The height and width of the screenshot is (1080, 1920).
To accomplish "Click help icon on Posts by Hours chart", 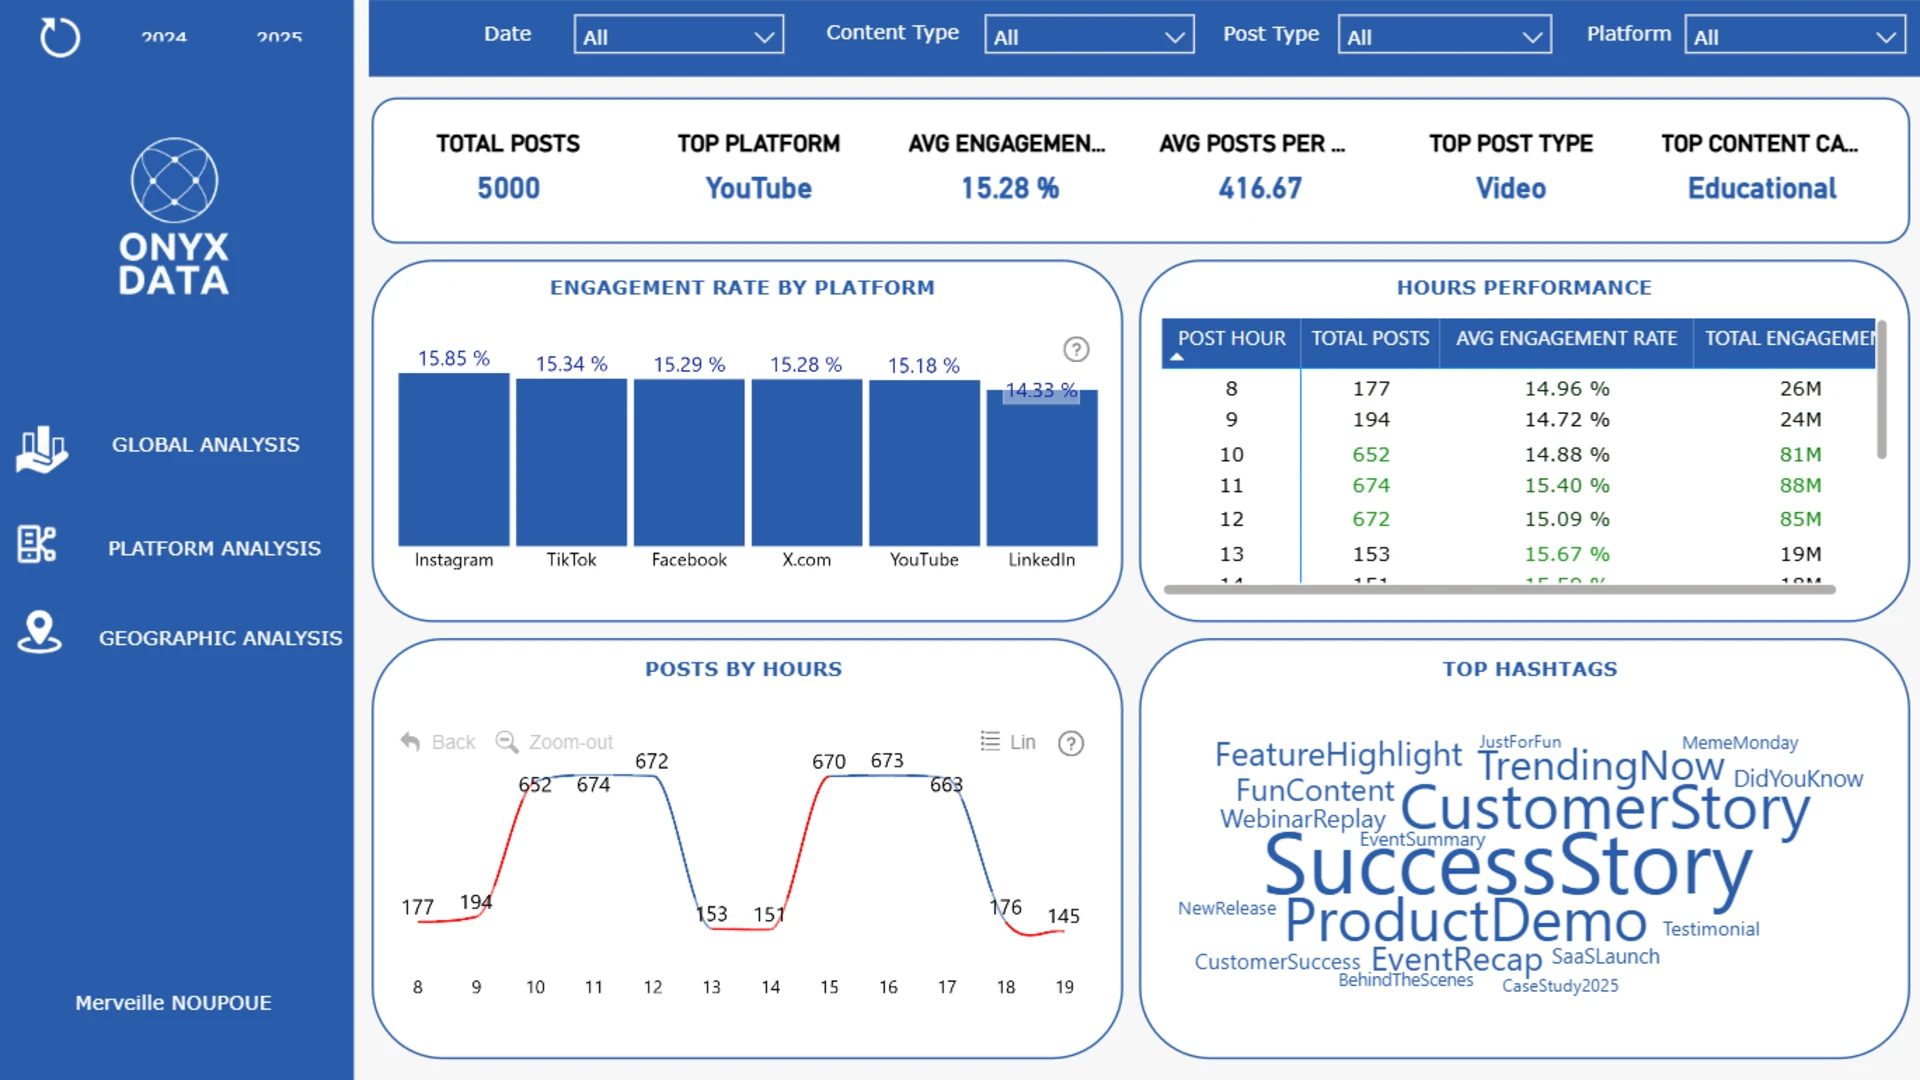I will click(x=1071, y=744).
